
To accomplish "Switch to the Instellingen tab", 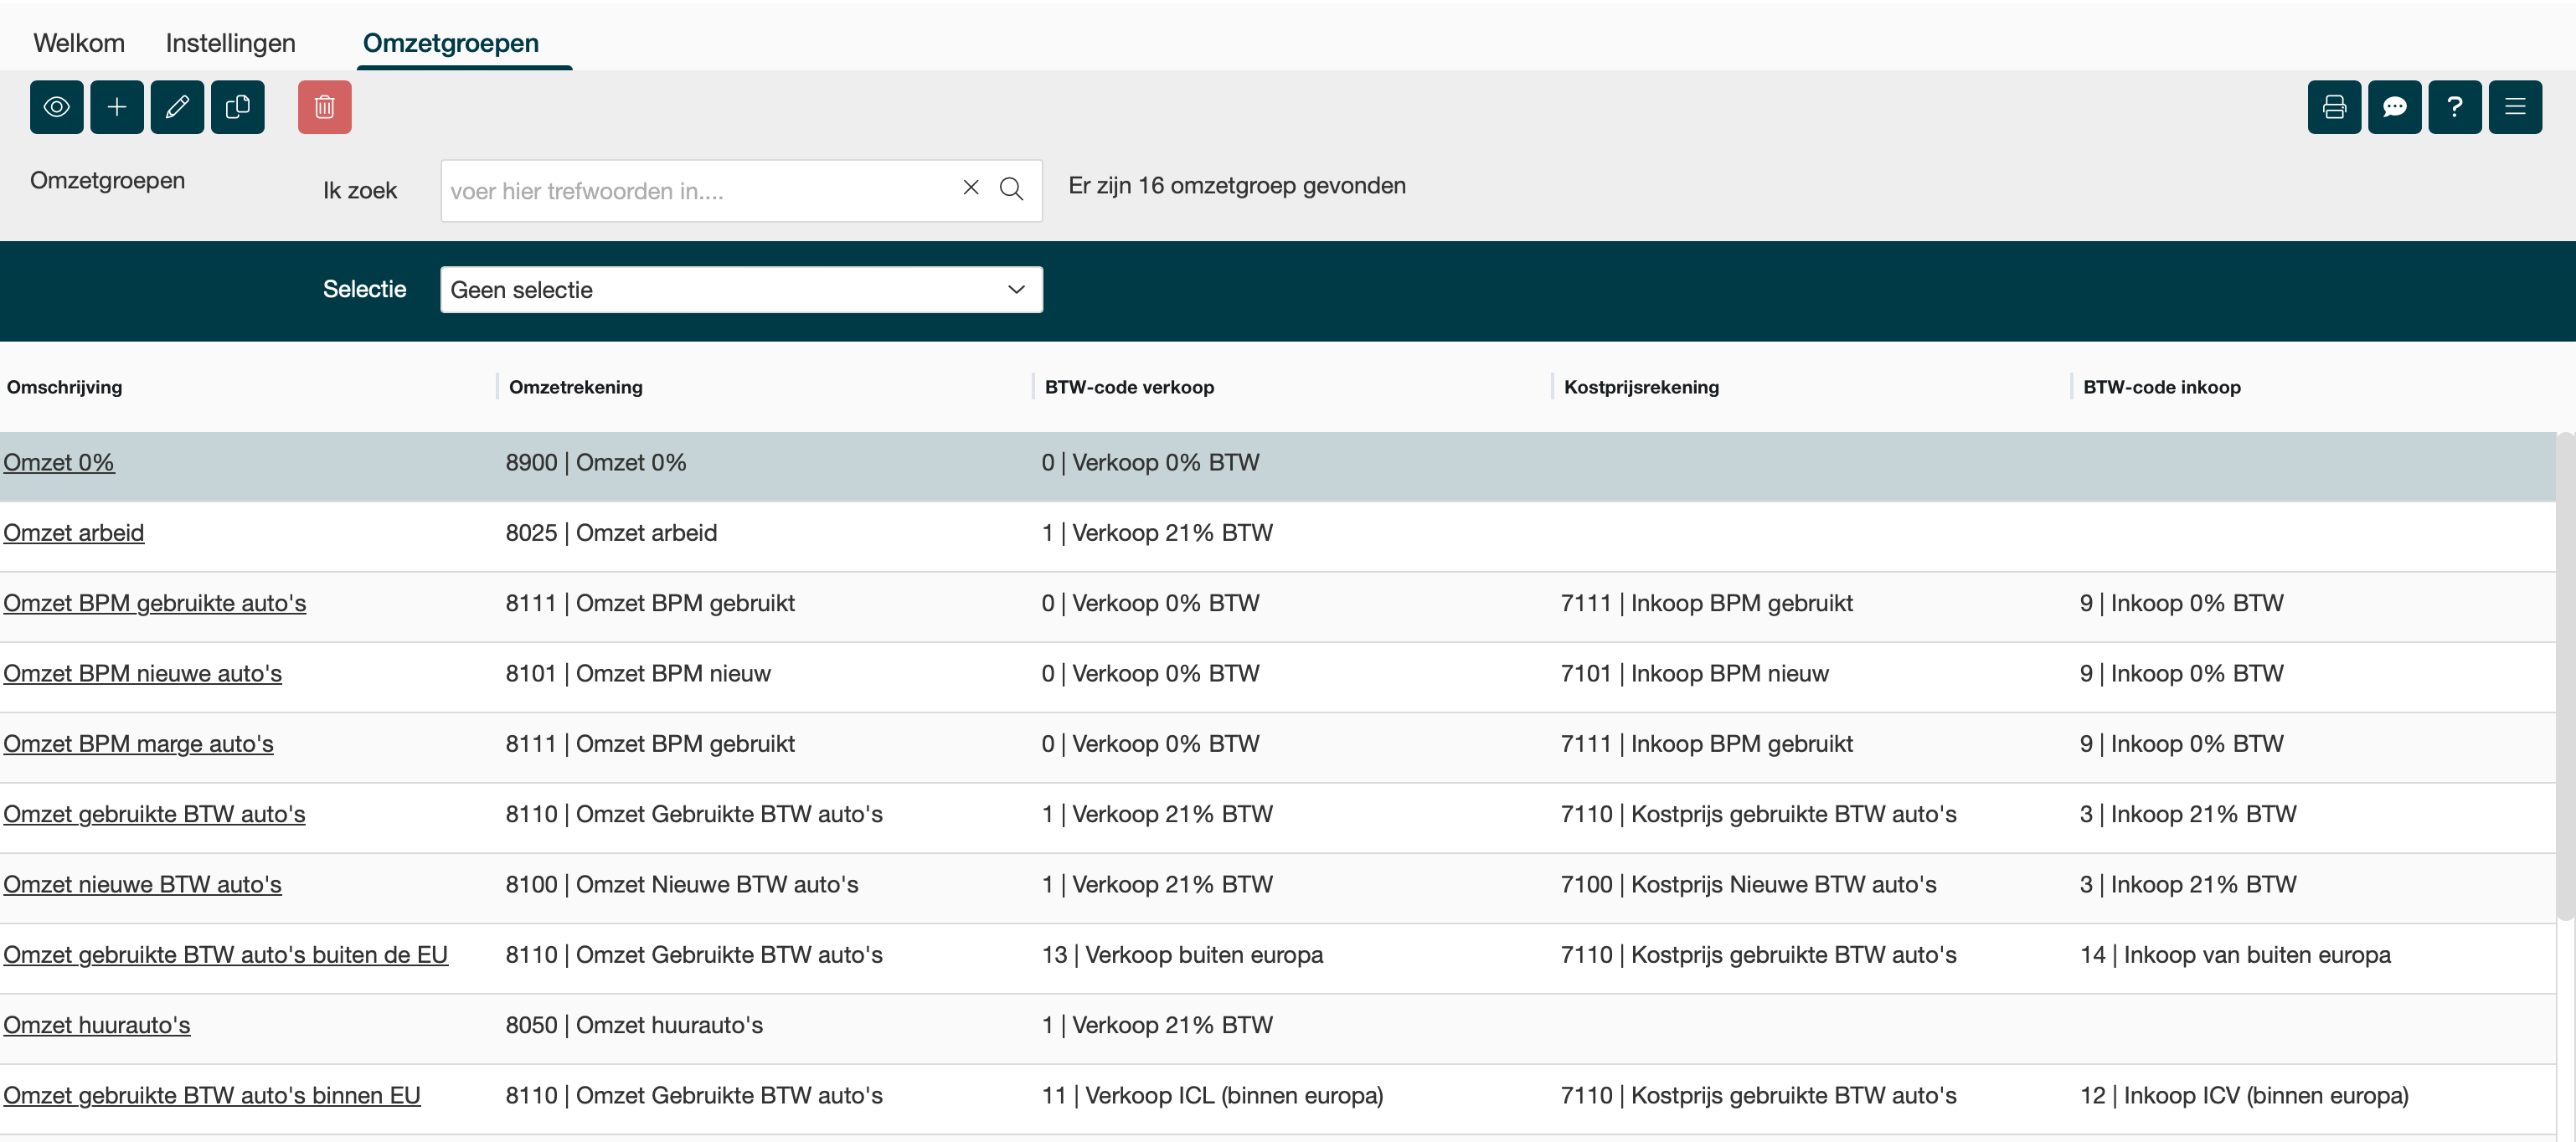I will click(230, 43).
